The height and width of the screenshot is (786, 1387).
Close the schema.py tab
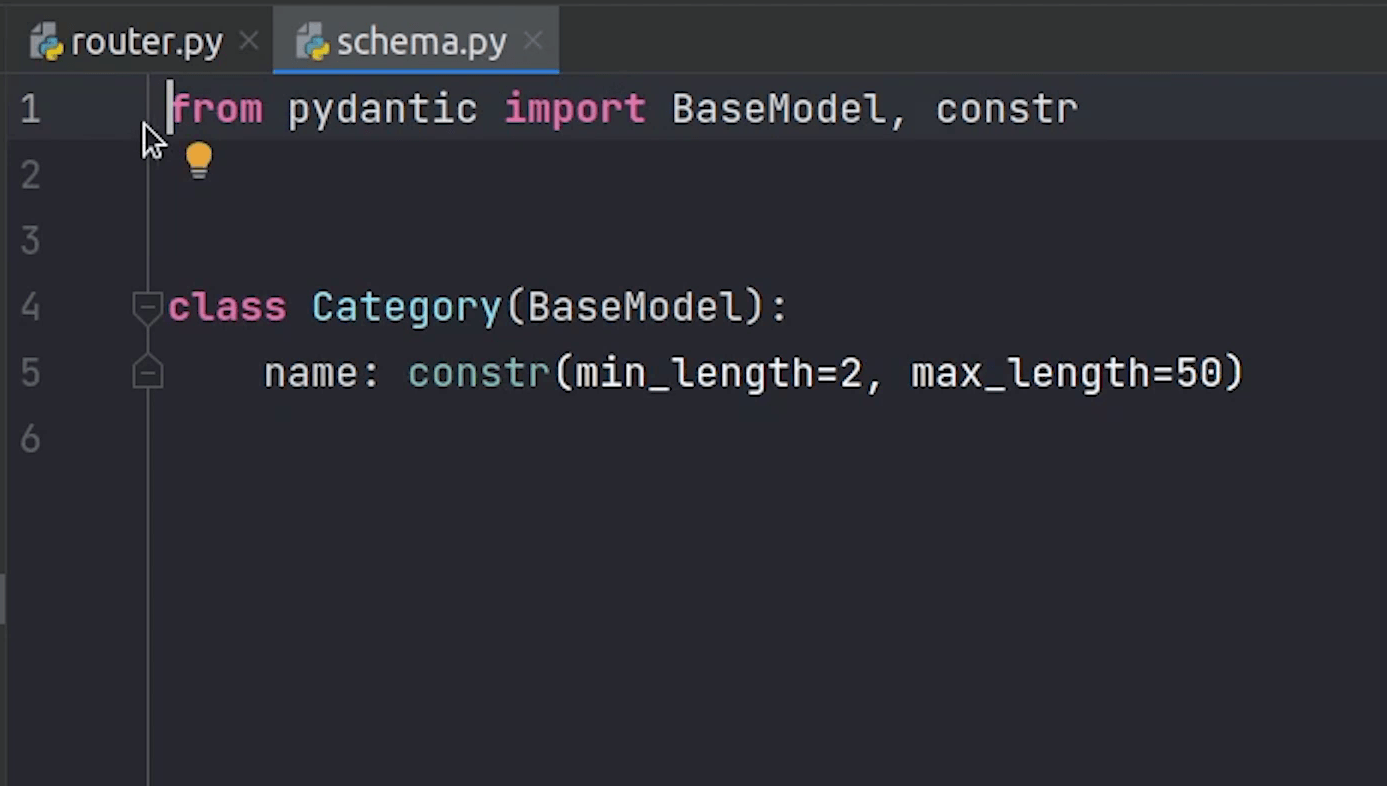click(533, 42)
